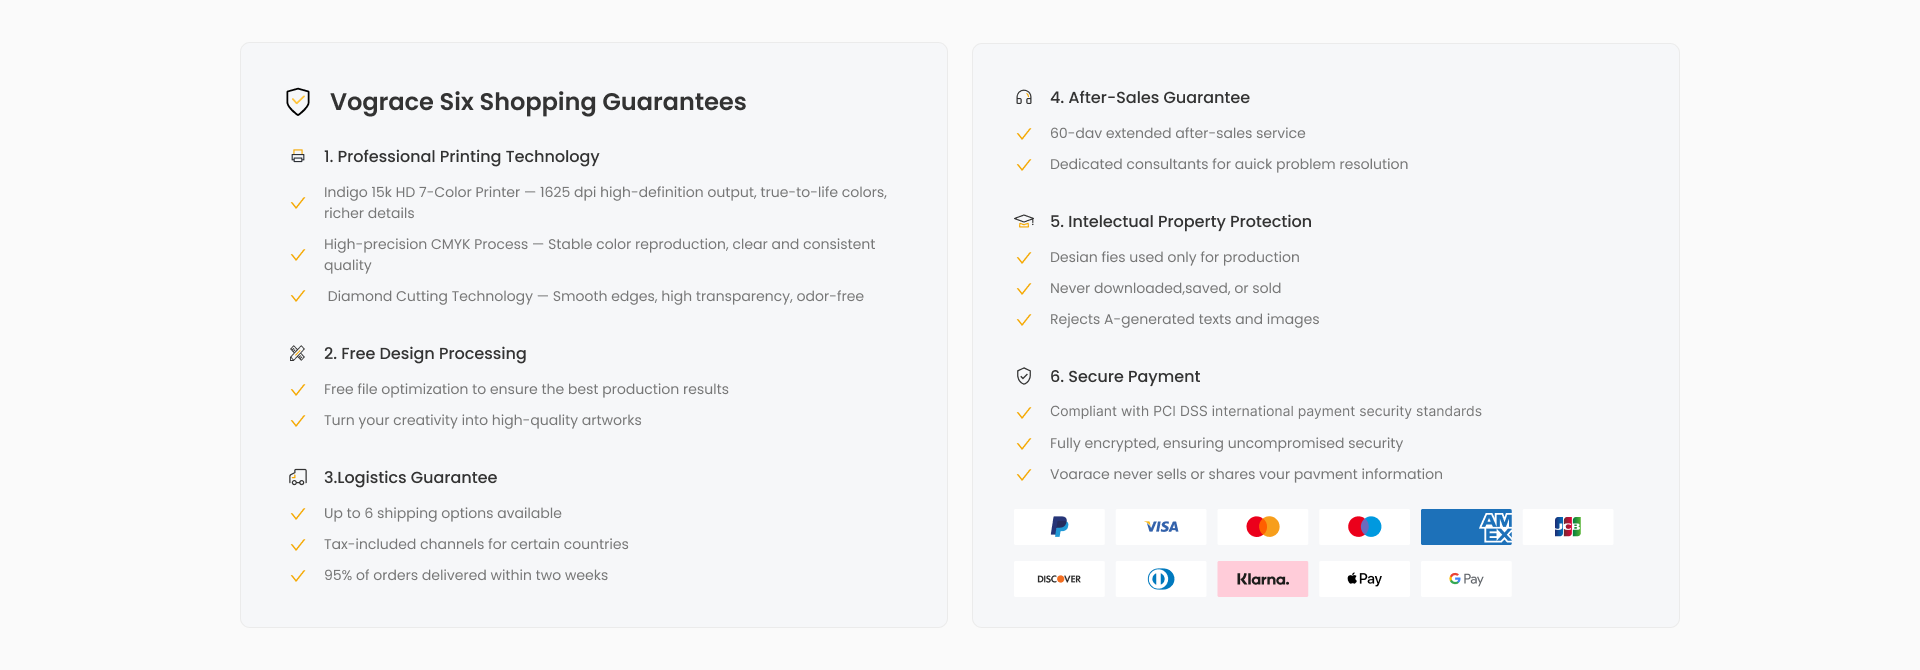The height and width of the screenshot is (670, 1920).
Task: Click the truck icon for Logistics Guarantee
Action: (x=298, y=477)
